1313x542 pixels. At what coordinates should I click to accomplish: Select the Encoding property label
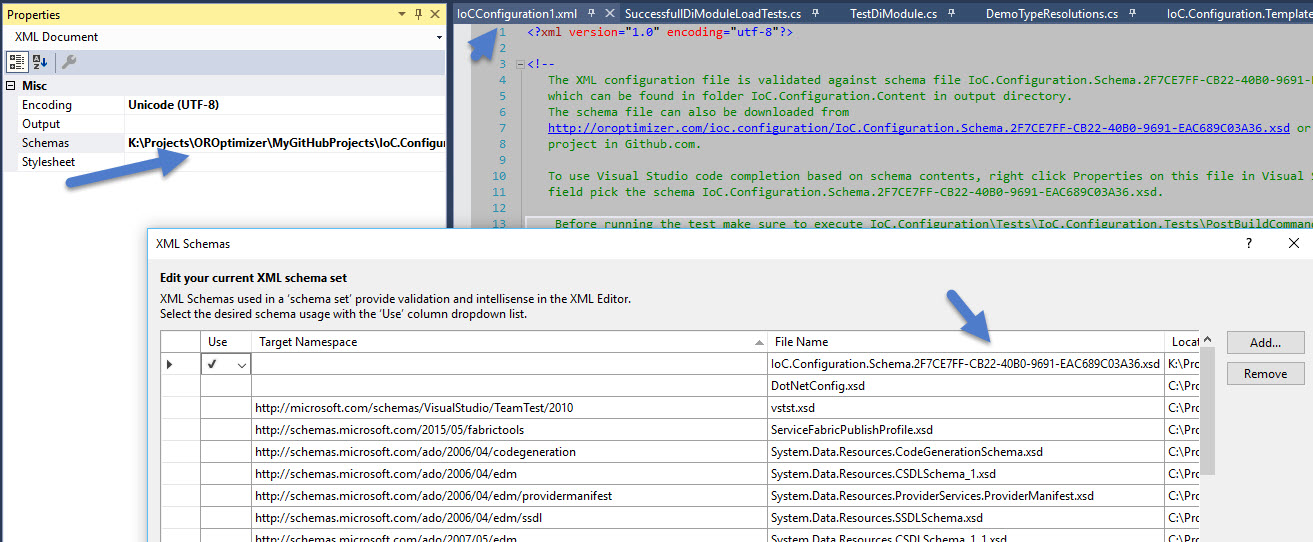47,105
